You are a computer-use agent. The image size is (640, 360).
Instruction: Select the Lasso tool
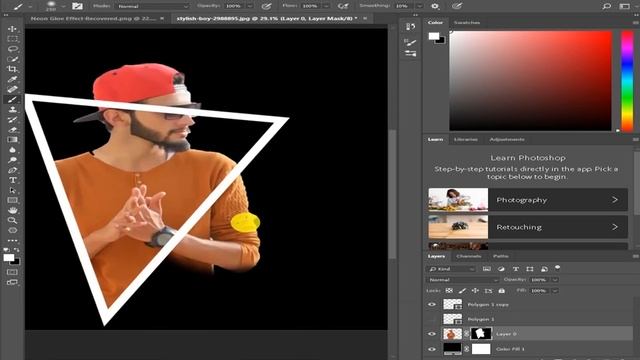coord(12,49)
